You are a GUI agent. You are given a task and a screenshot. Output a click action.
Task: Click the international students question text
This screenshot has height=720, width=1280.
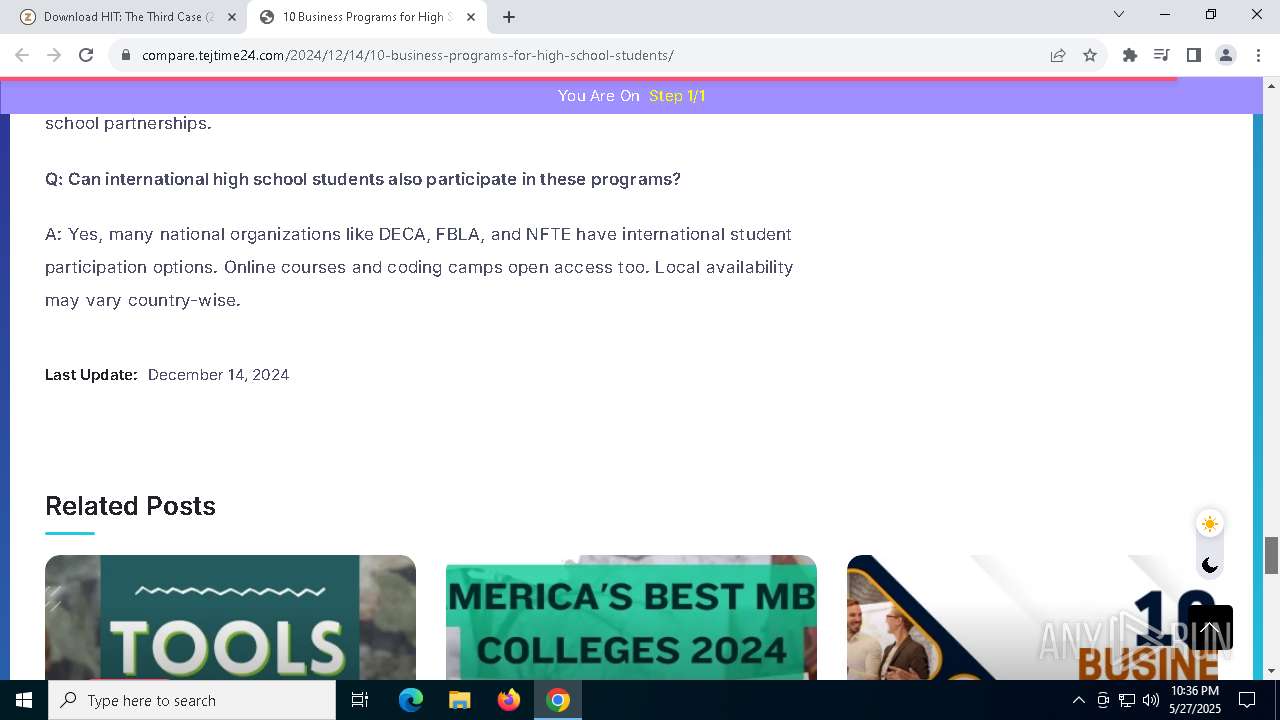363,179
